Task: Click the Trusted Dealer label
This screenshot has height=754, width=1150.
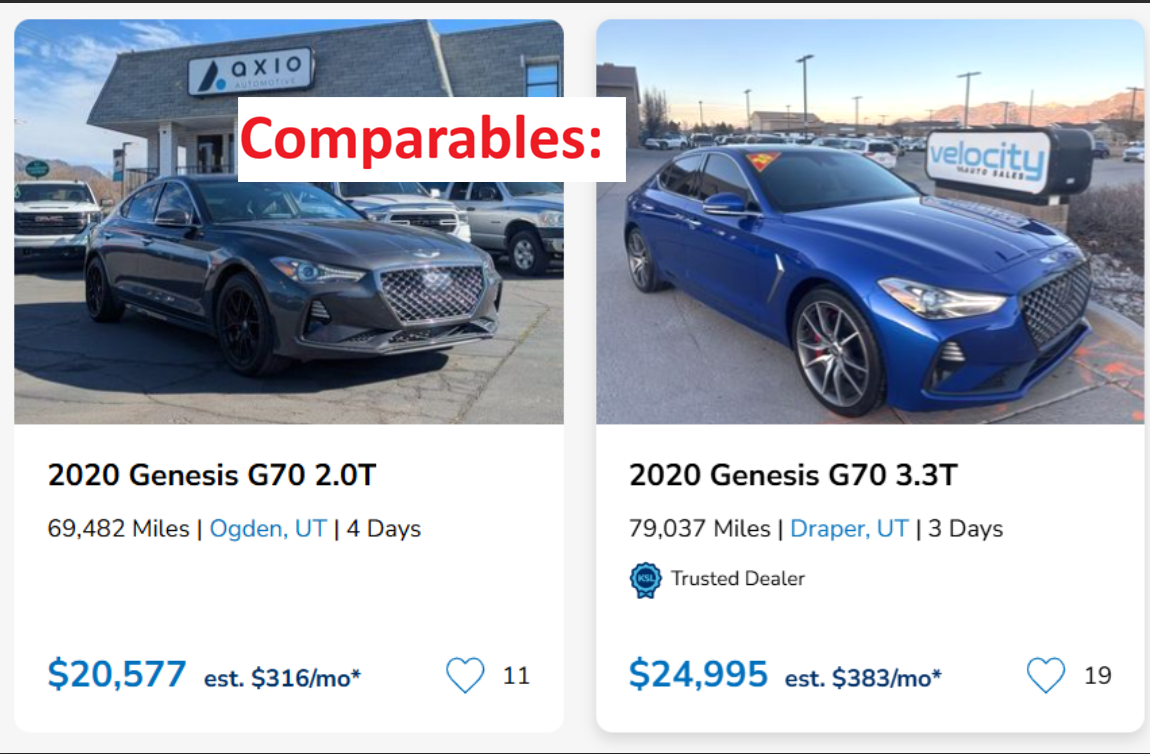Action: click(x=737, y=579)
